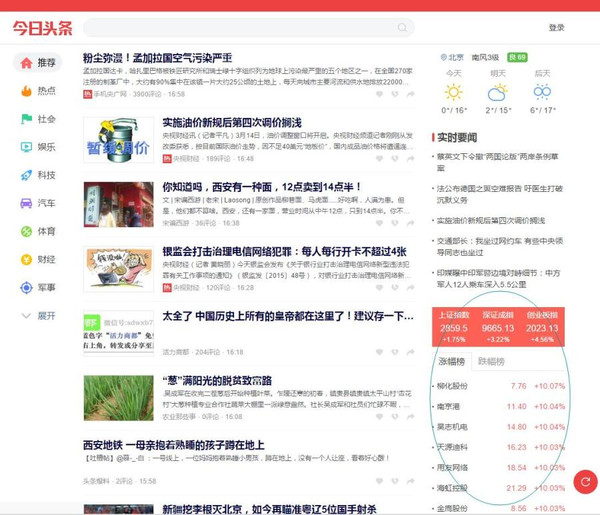Viewport: 600px width, 515px height.
Task: Open 科技 rocket icon in sidebar
Action: [x=26, y=175]
